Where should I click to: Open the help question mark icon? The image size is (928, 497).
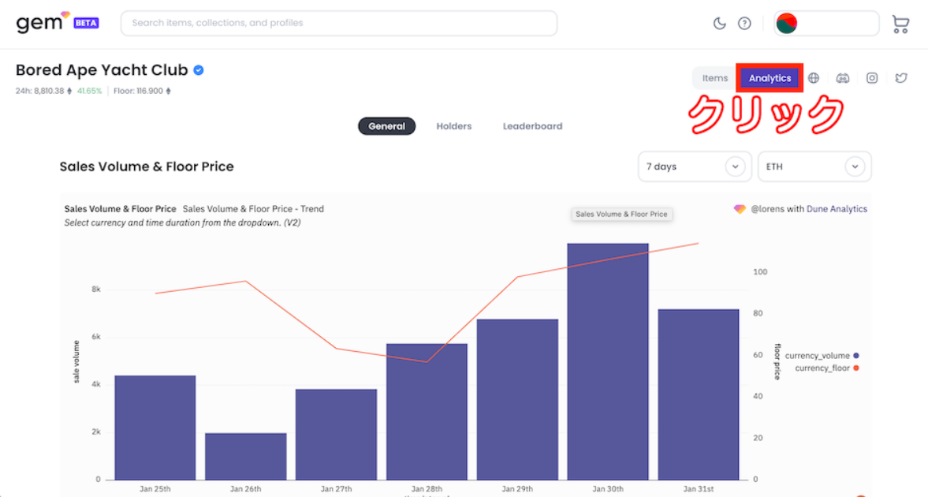point(745,24)
